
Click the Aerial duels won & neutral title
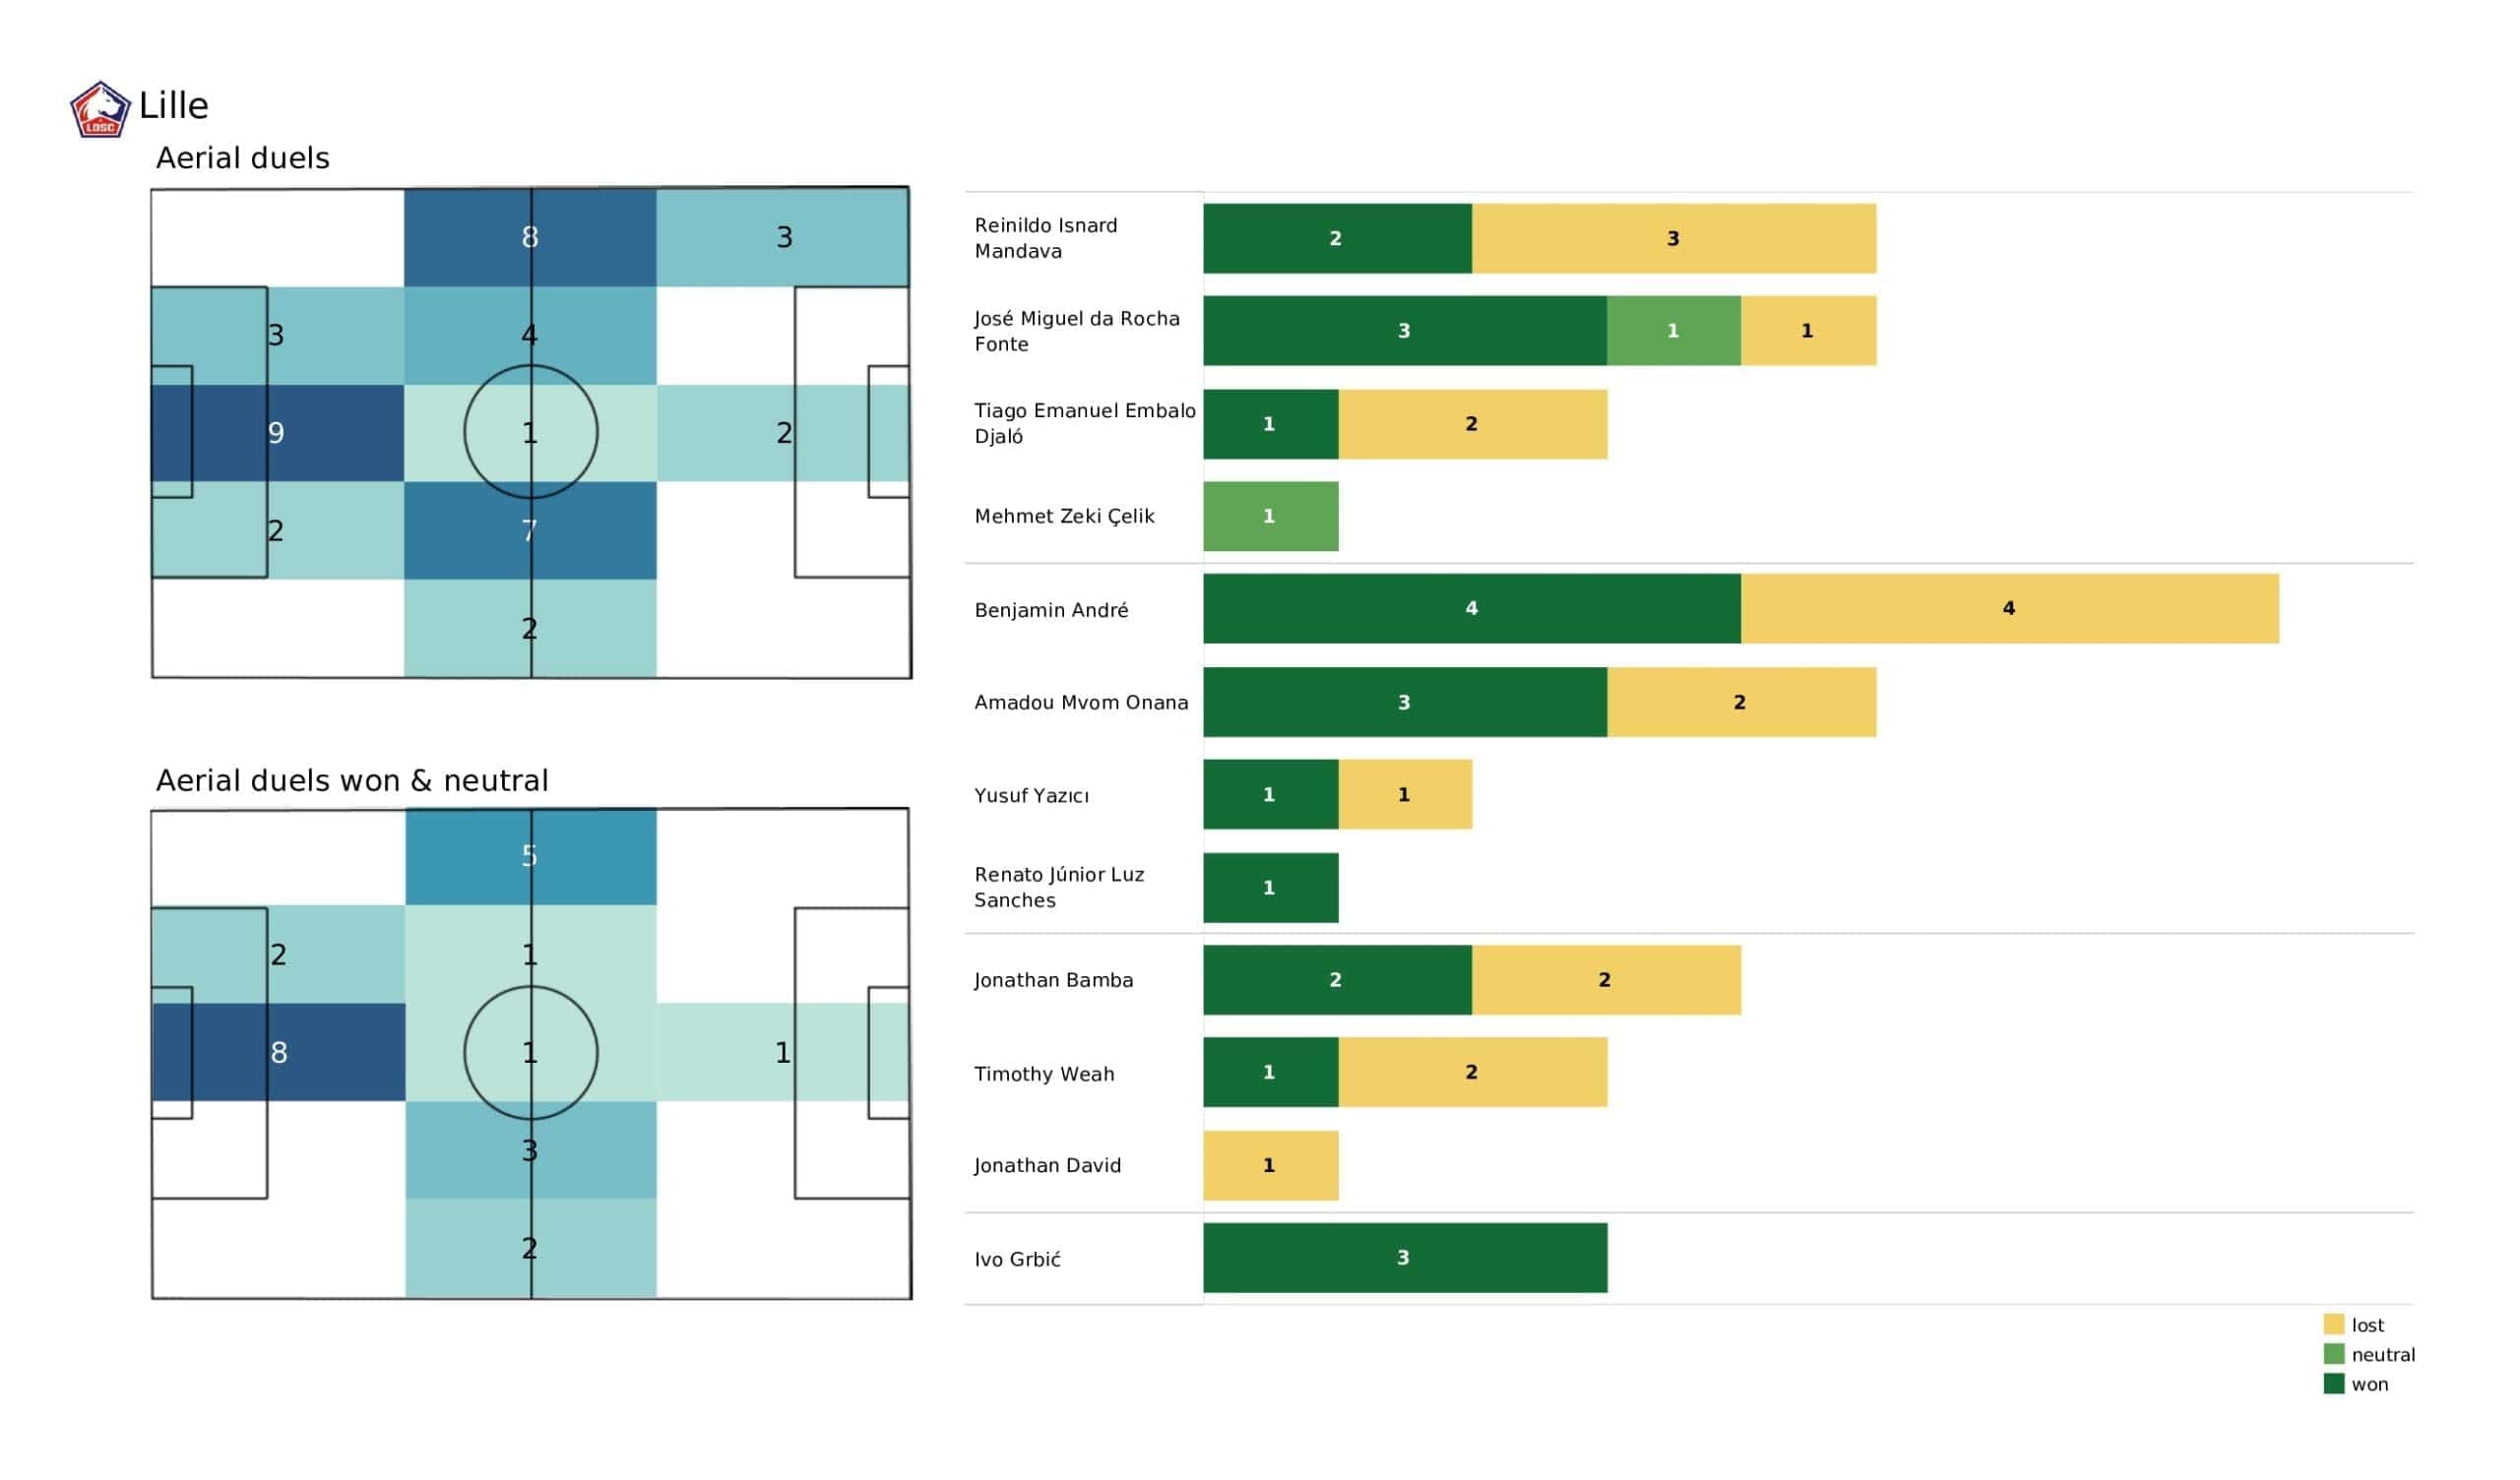pyautogui.click(x=352, y=780)
